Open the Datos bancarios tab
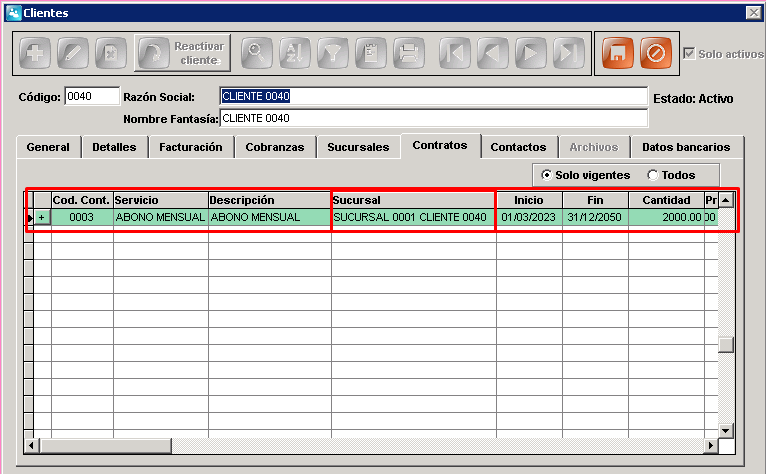766x474 pixels. 686,147
